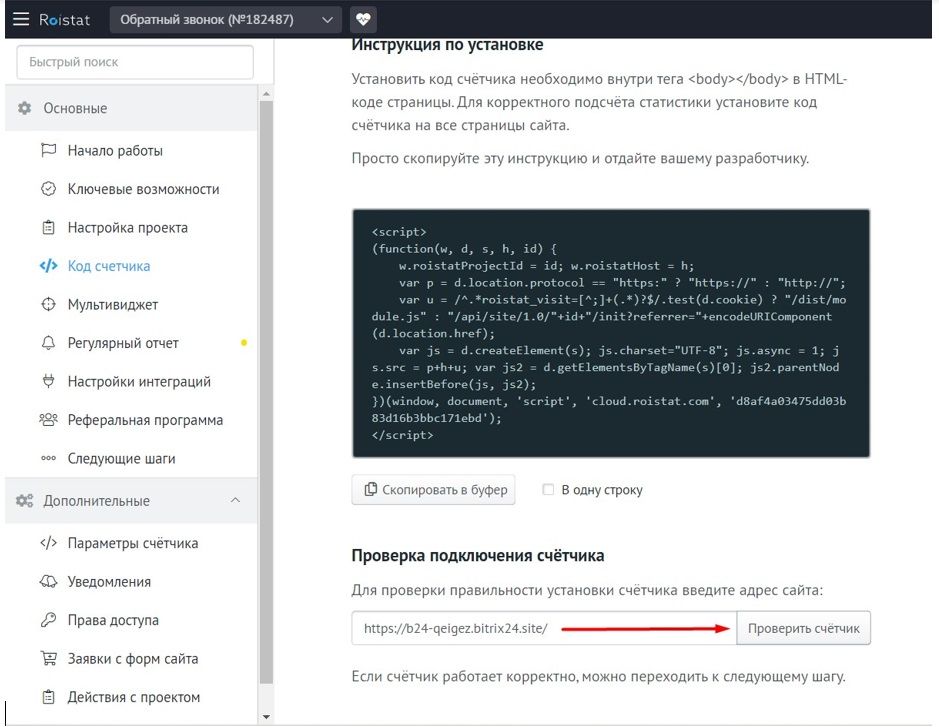Open Мультивиджет menu item
939x727 pixels.
tap(113, 305)
